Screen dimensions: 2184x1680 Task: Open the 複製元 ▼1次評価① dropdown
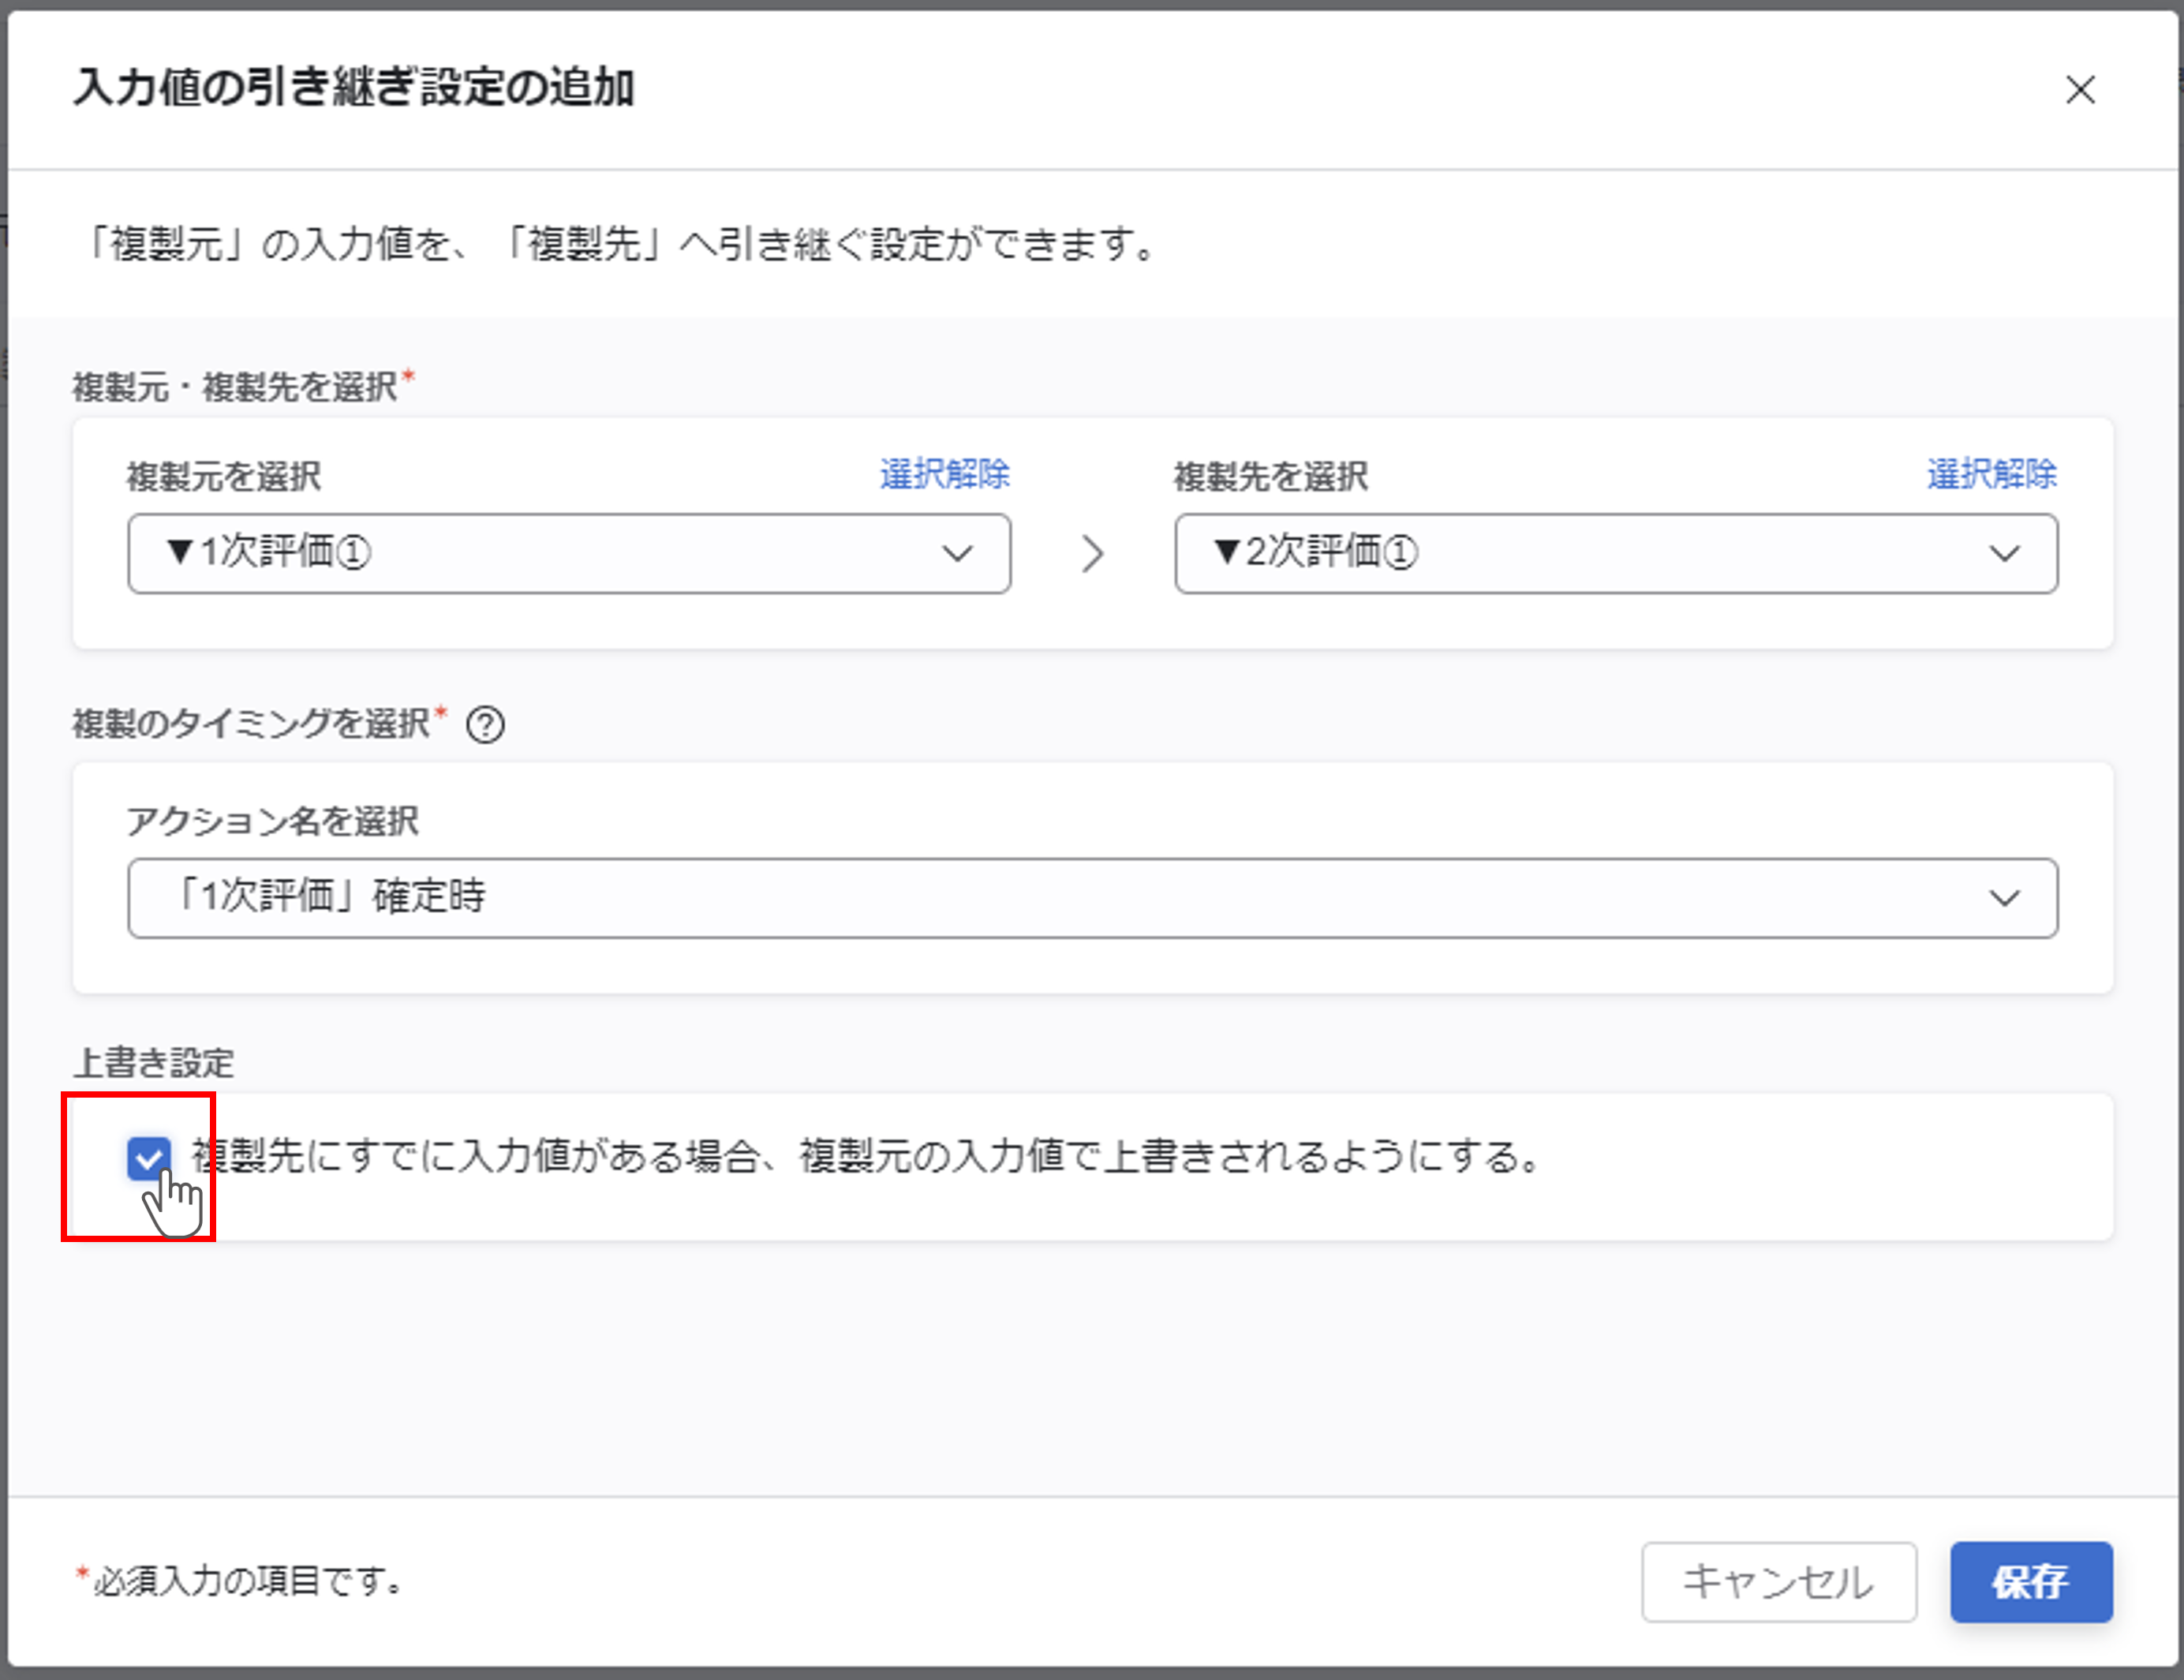(568, 554)
